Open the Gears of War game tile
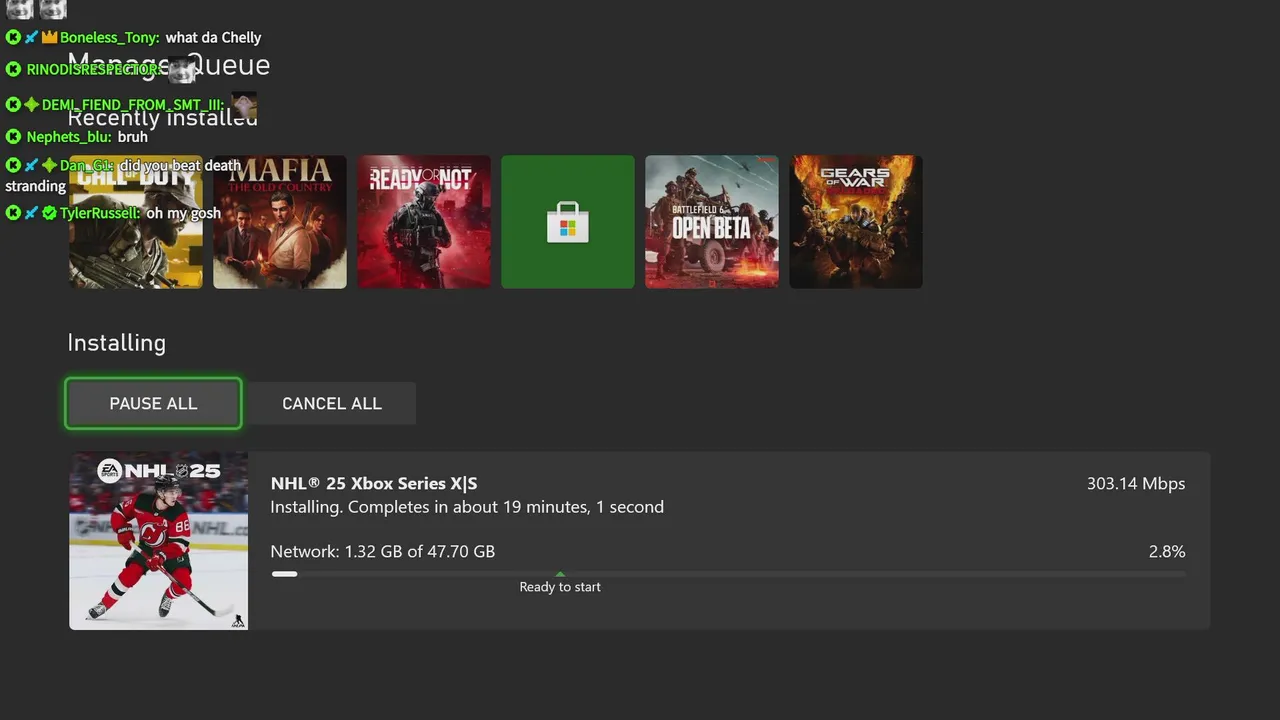1280x720 pixels. [856, 222]
